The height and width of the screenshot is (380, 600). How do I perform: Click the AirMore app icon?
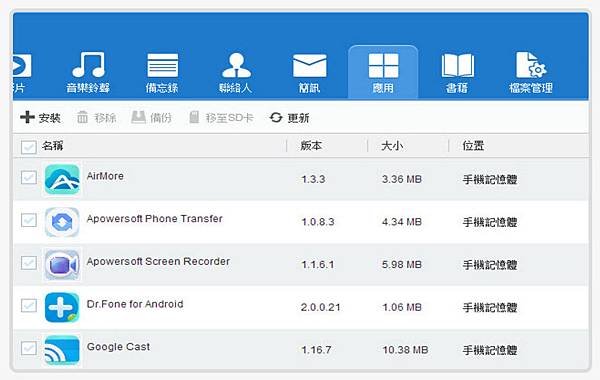tap(62, 179)
